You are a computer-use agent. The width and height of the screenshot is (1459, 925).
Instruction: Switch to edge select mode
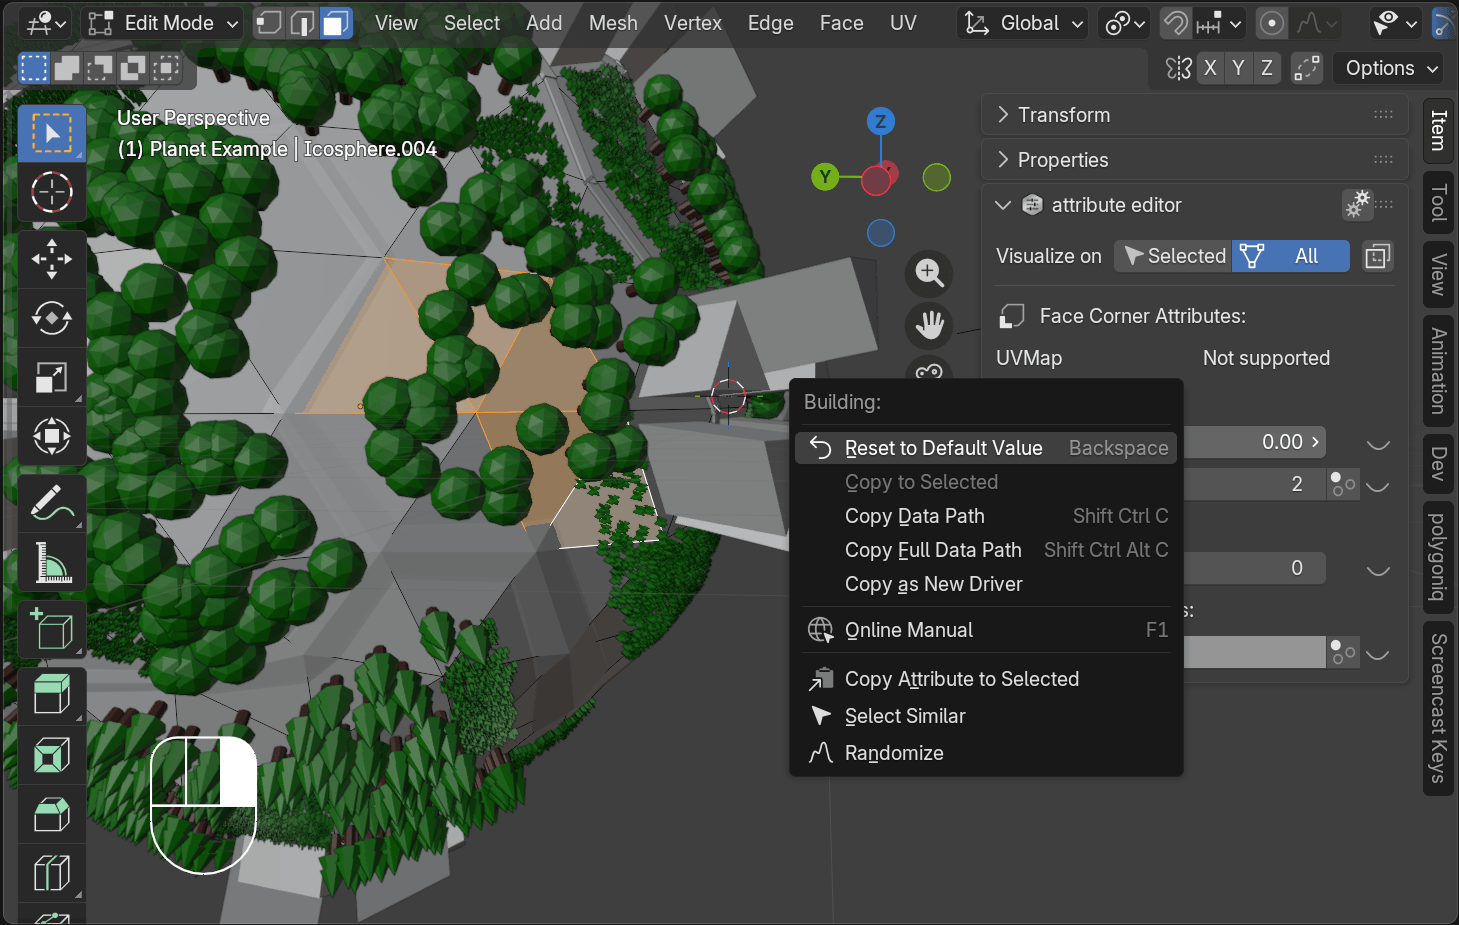[302, 23]
